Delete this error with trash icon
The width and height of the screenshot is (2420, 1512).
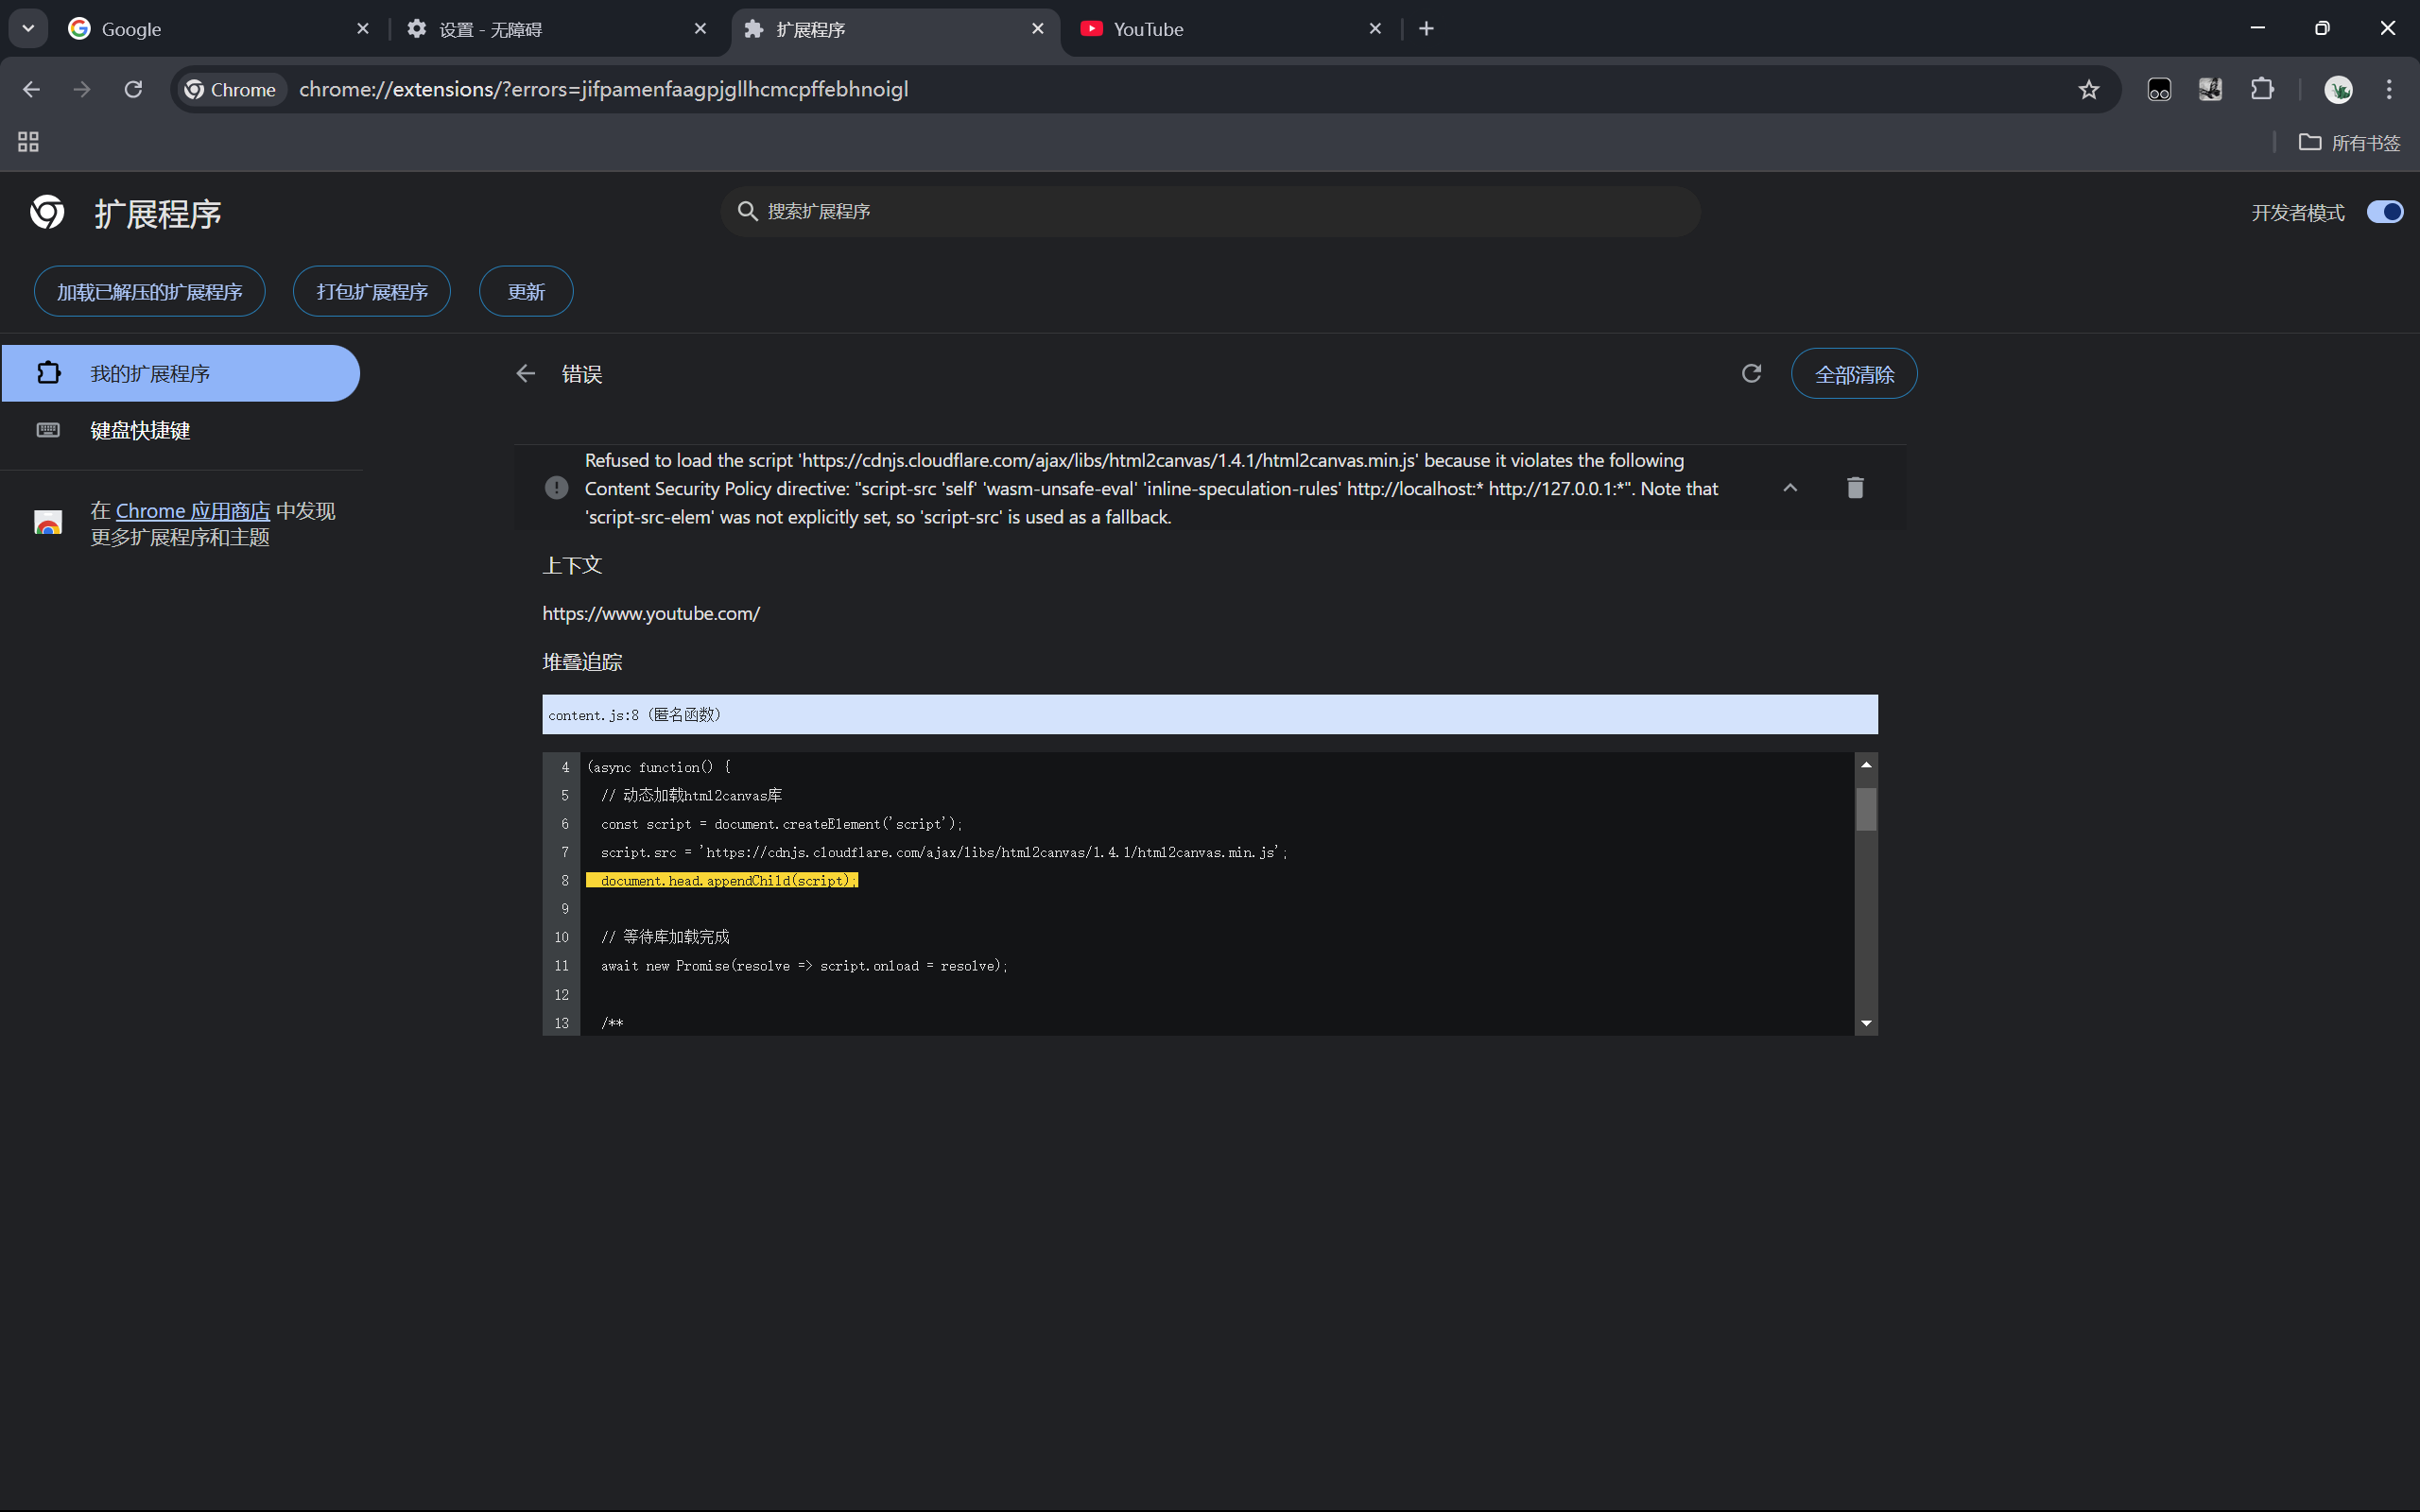pyautogui.click(x=1855, y=487)
